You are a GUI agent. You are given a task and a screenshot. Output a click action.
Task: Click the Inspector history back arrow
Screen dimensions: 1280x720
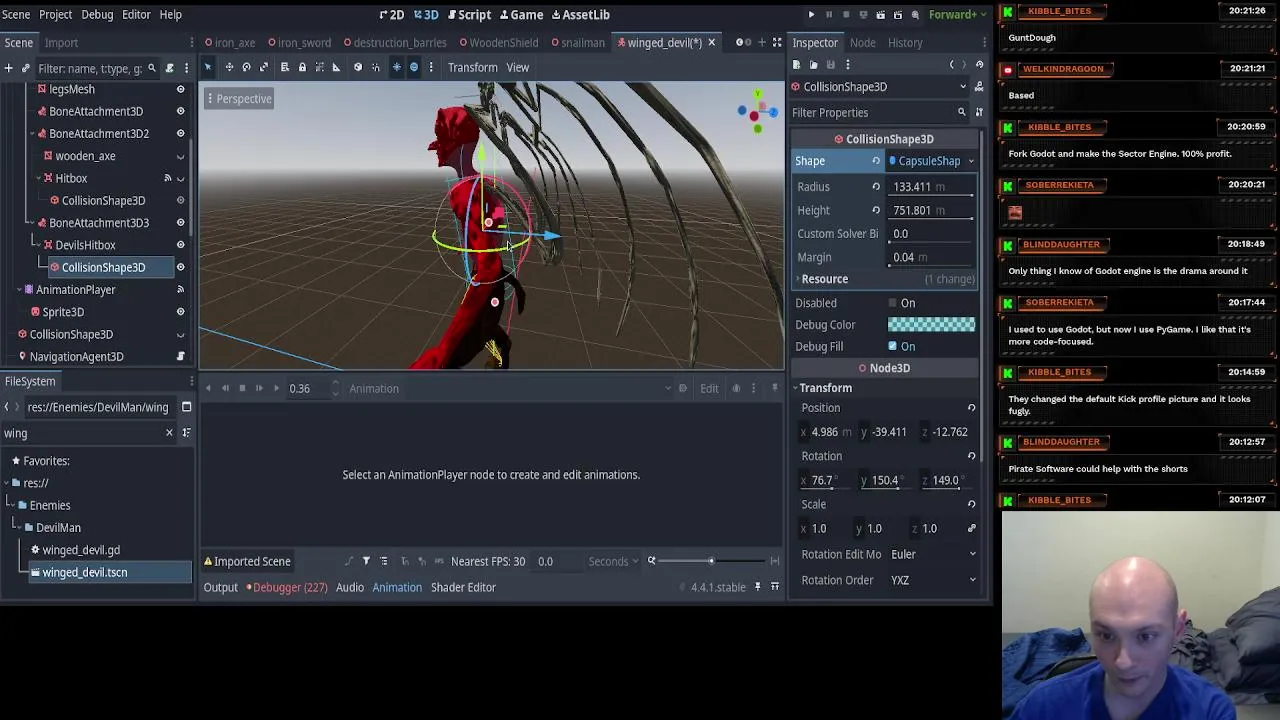(x=952, y=65)
